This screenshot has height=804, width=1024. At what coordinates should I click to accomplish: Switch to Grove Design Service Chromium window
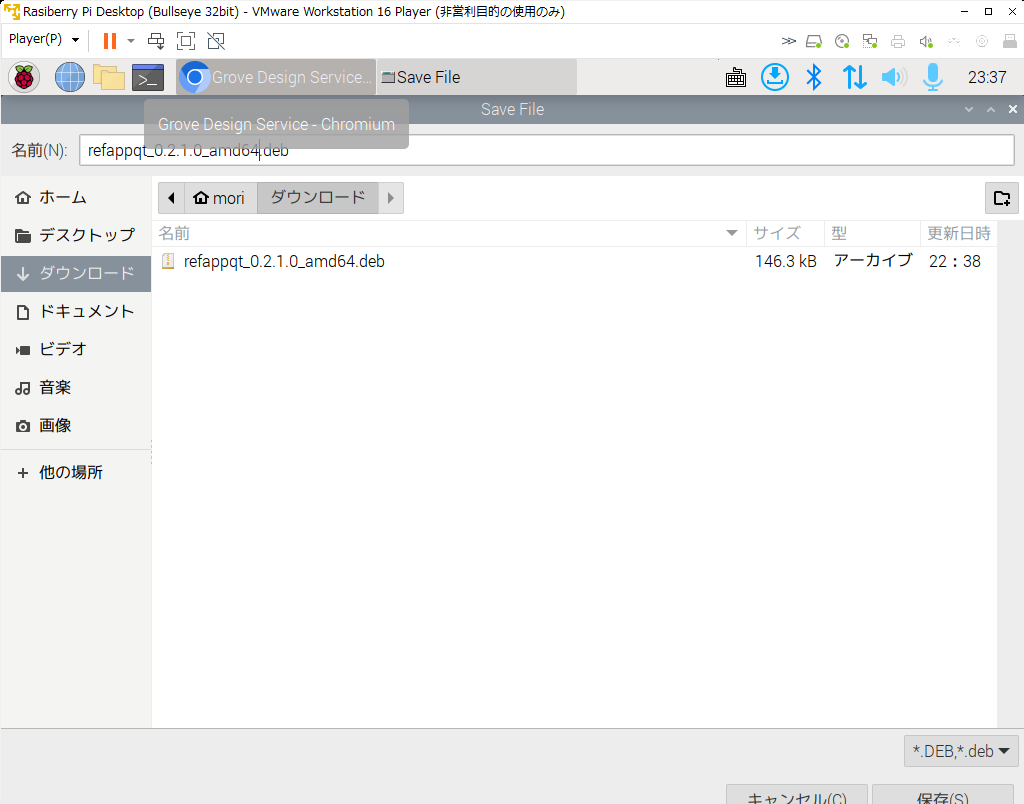pos(276,77)
